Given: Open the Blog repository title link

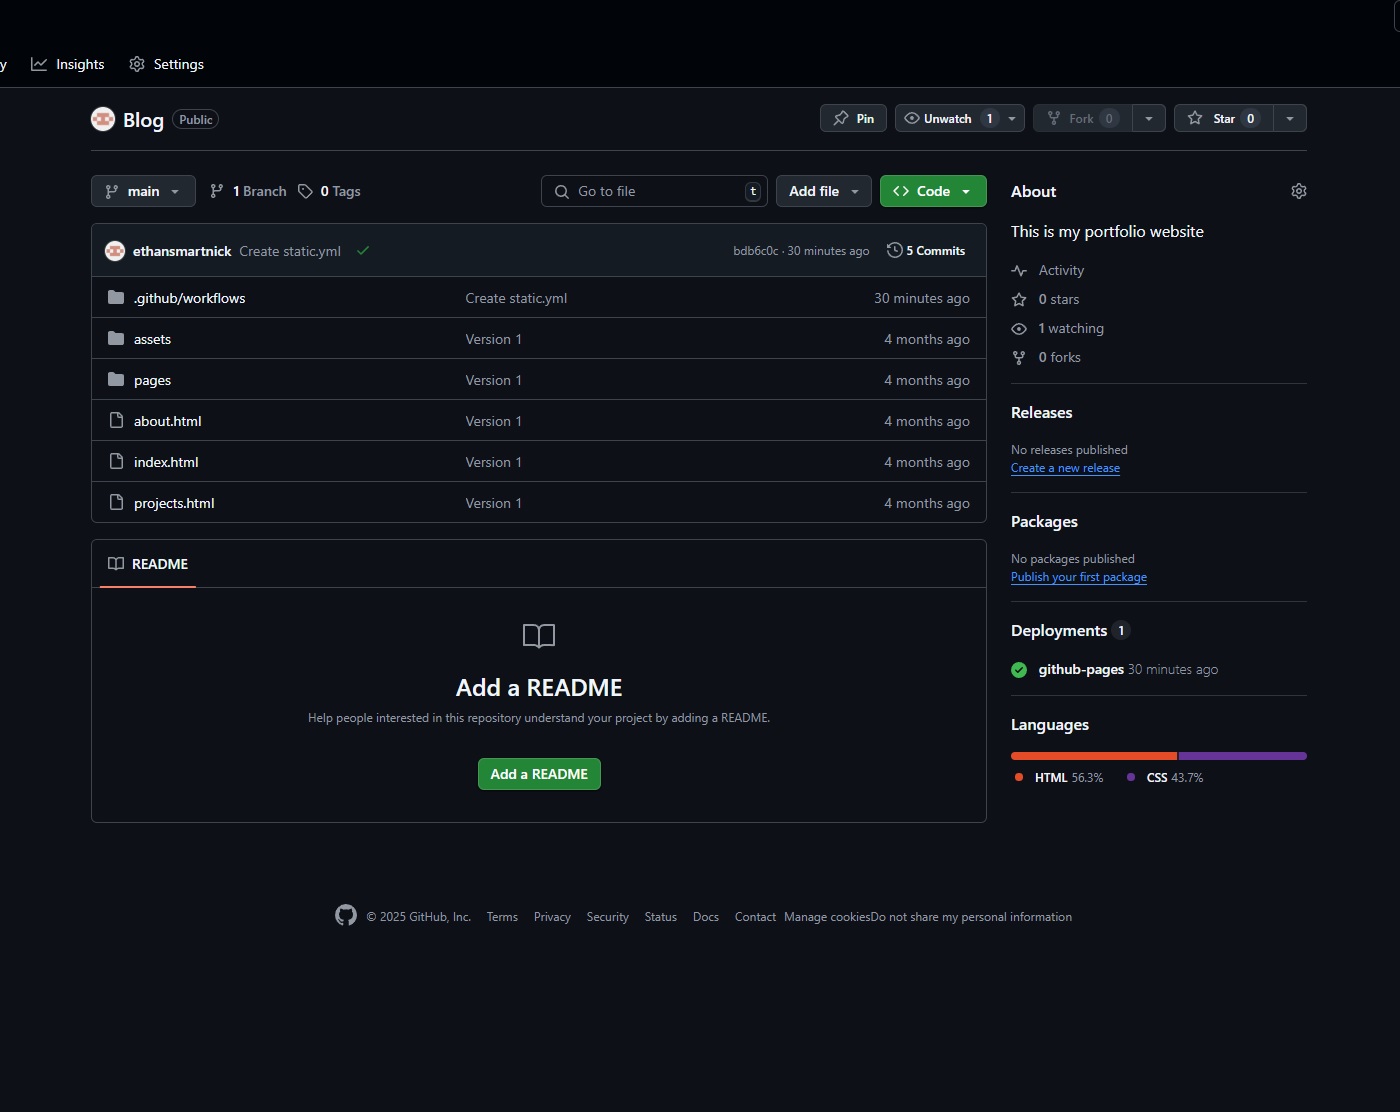Looking at the screenshot, I should pyautogui.click(x=143, y=120).
